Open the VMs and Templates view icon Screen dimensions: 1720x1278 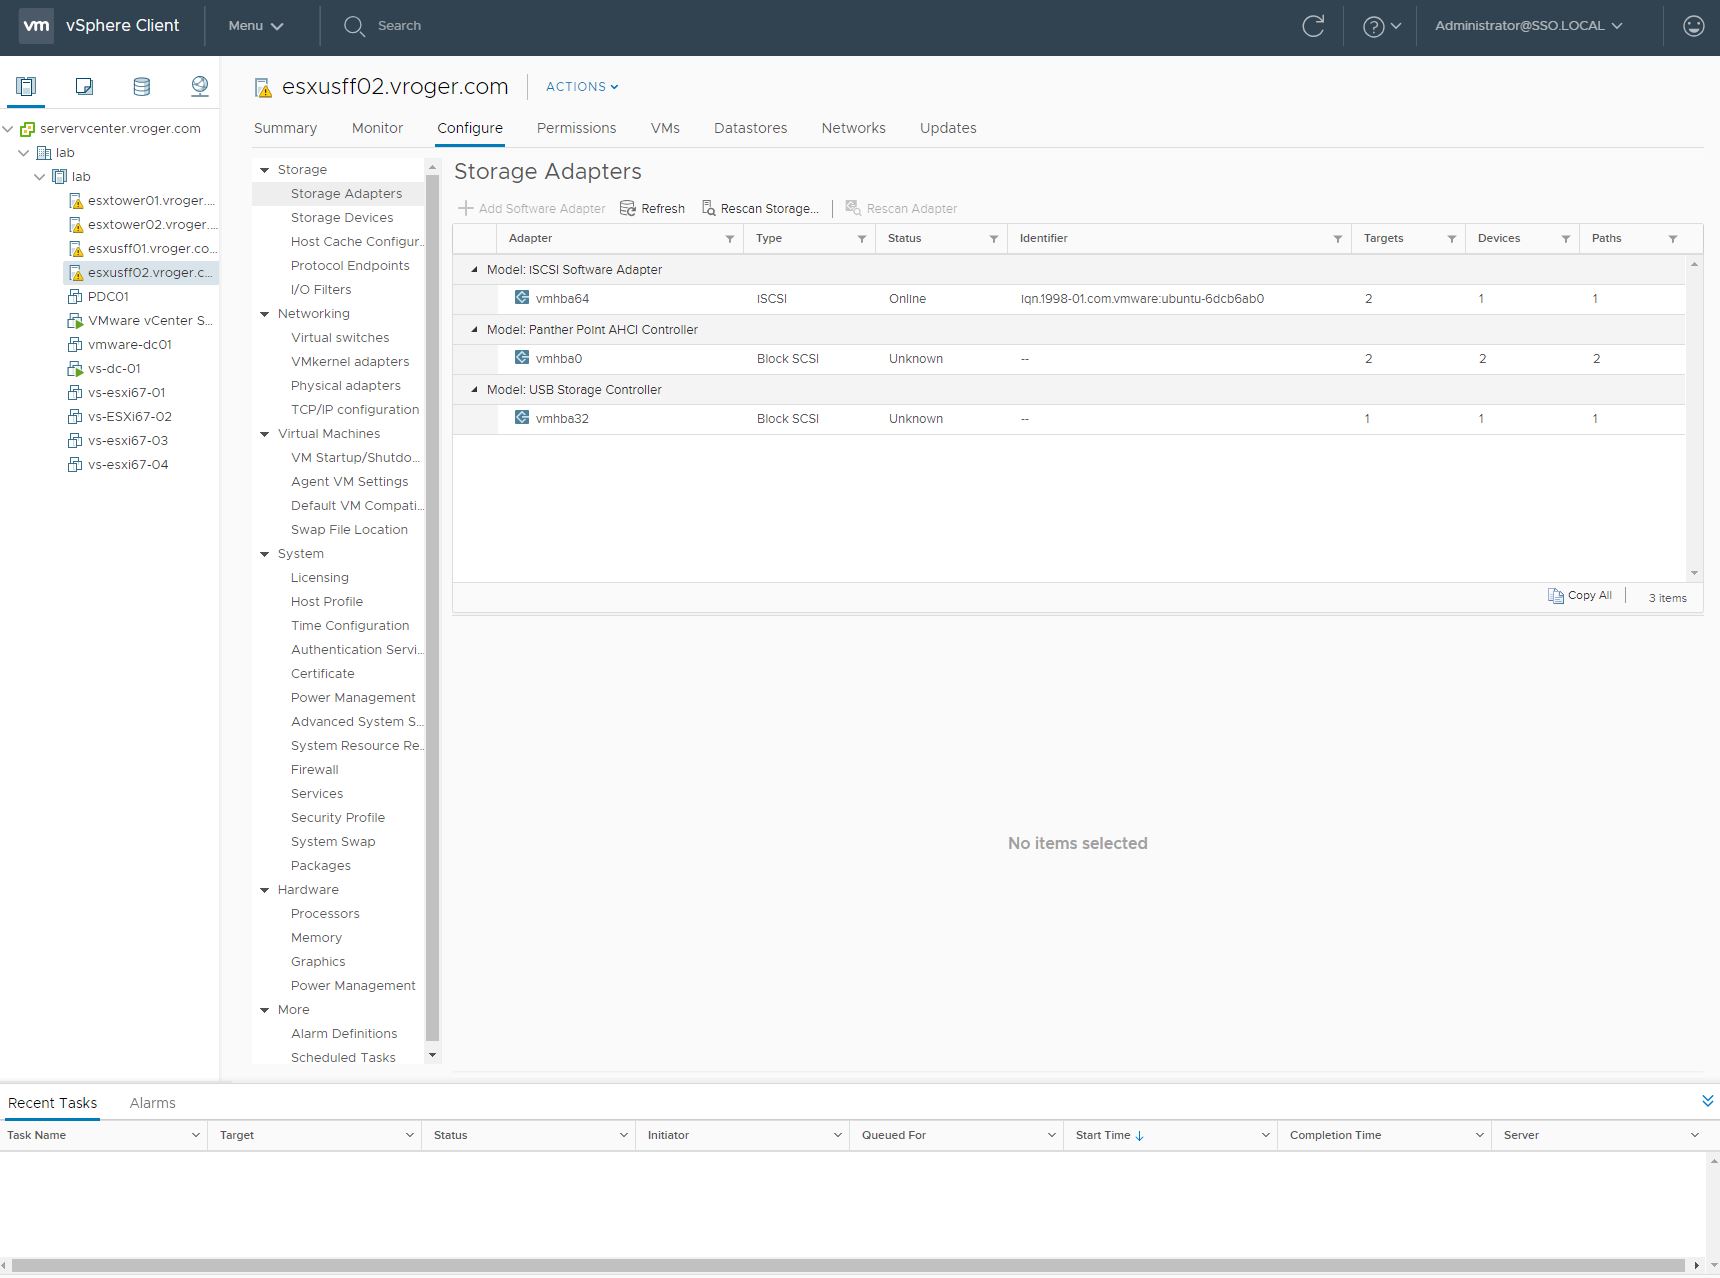pos(84,86)
